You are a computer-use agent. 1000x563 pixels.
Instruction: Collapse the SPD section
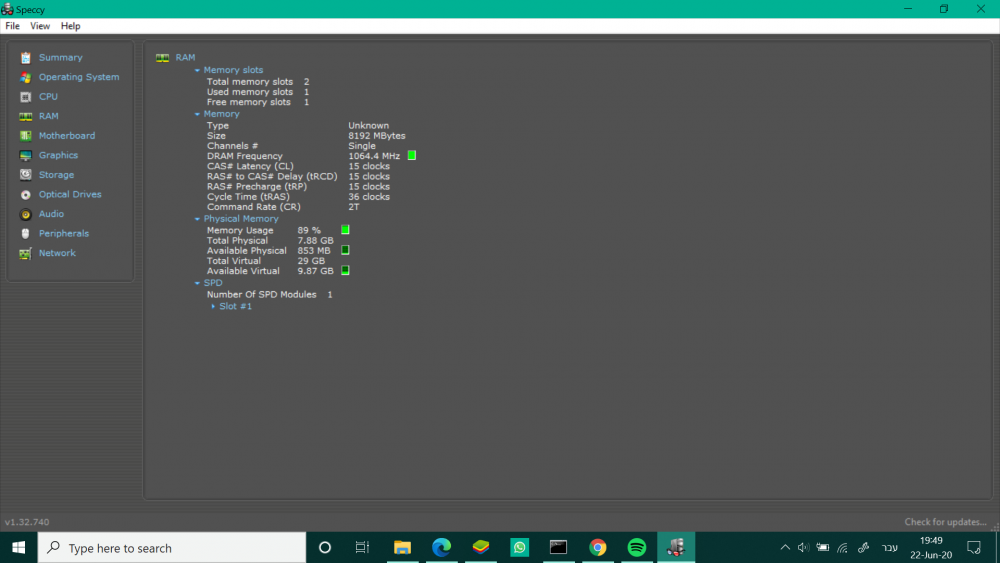click(x=197, y=283)
